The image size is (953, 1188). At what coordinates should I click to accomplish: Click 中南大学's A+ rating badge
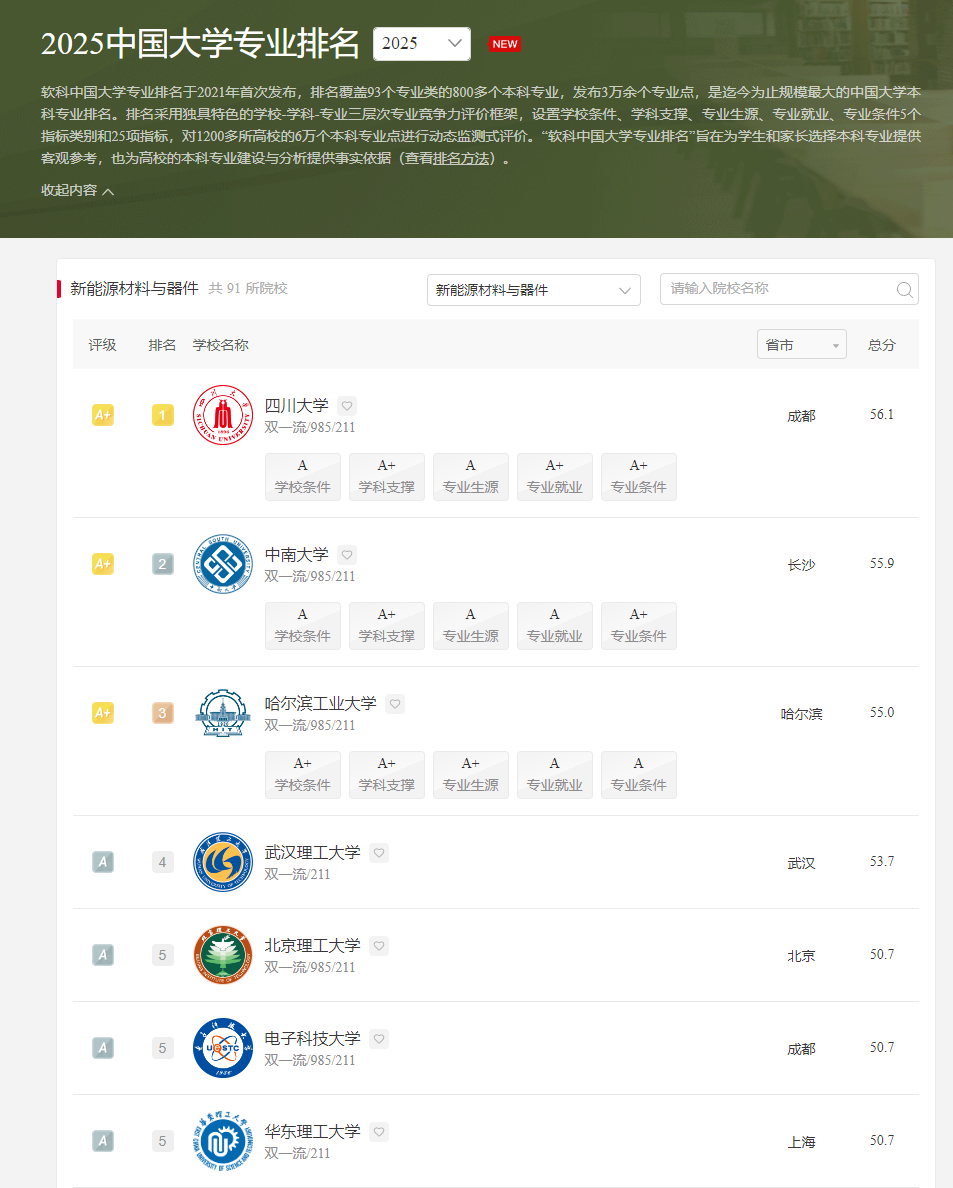[103, 564]
